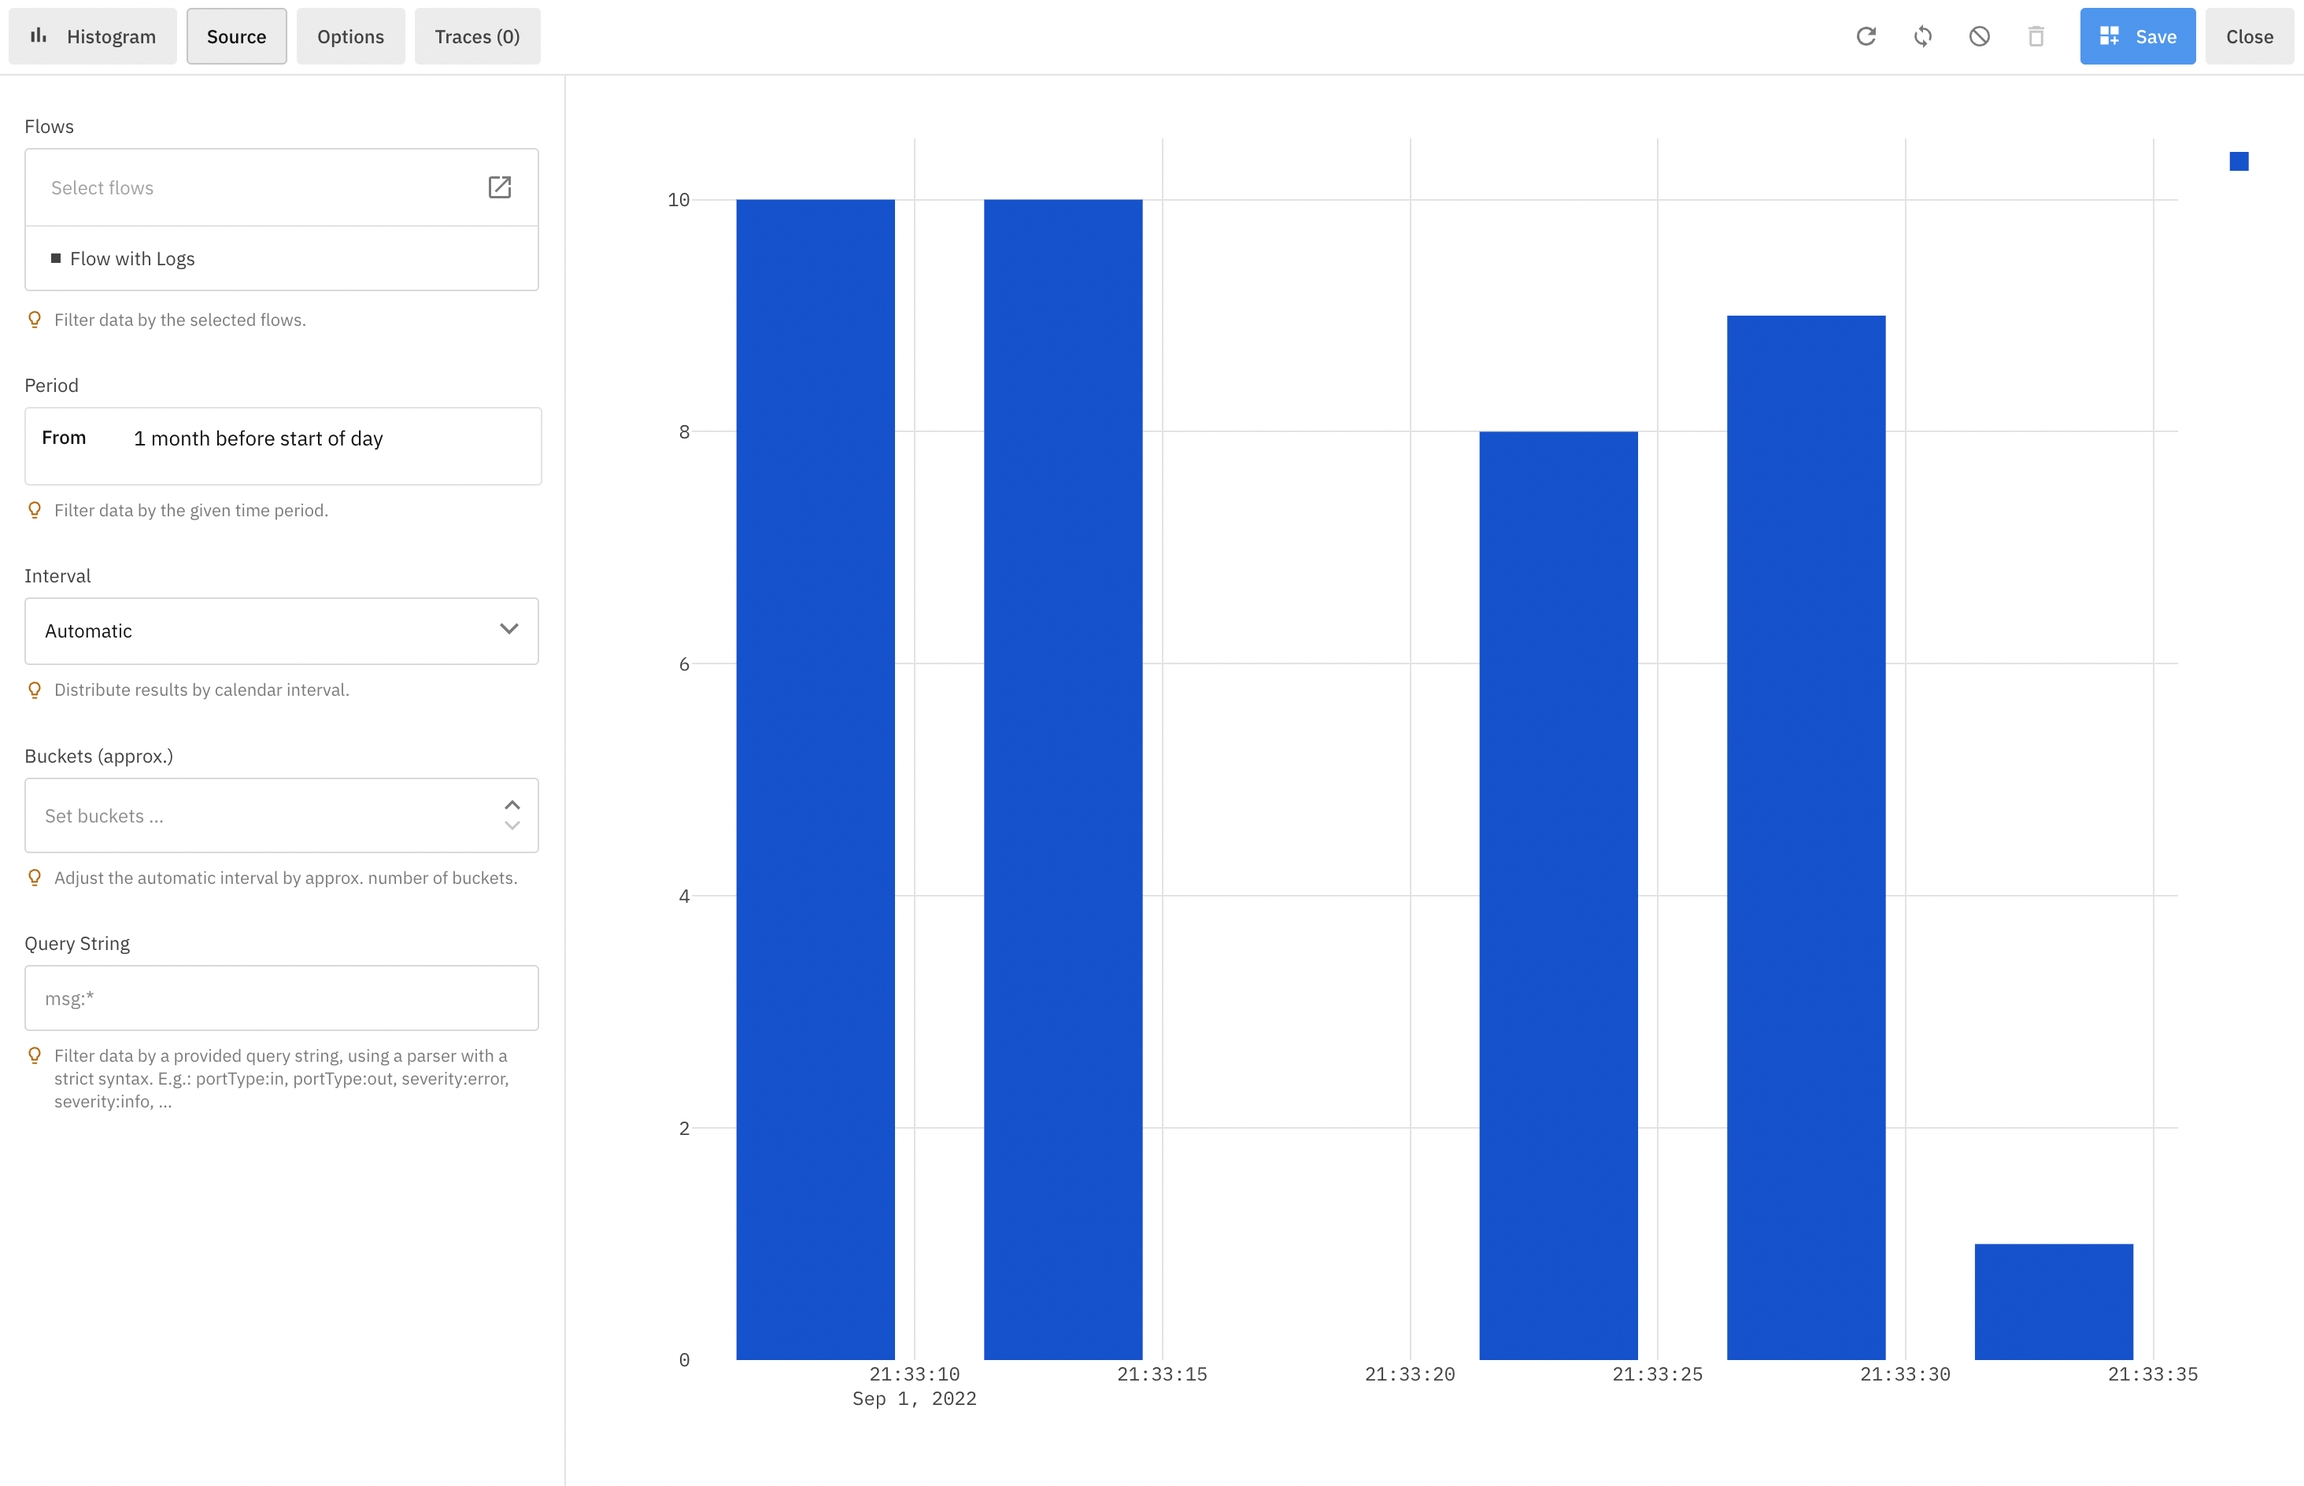Decrease buckets with down arrow
2304x1486 pixels.
512,826
